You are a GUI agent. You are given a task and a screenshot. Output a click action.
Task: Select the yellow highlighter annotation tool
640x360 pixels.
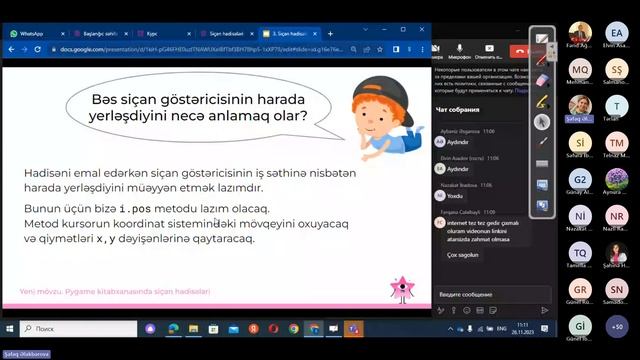click(542, 101)
